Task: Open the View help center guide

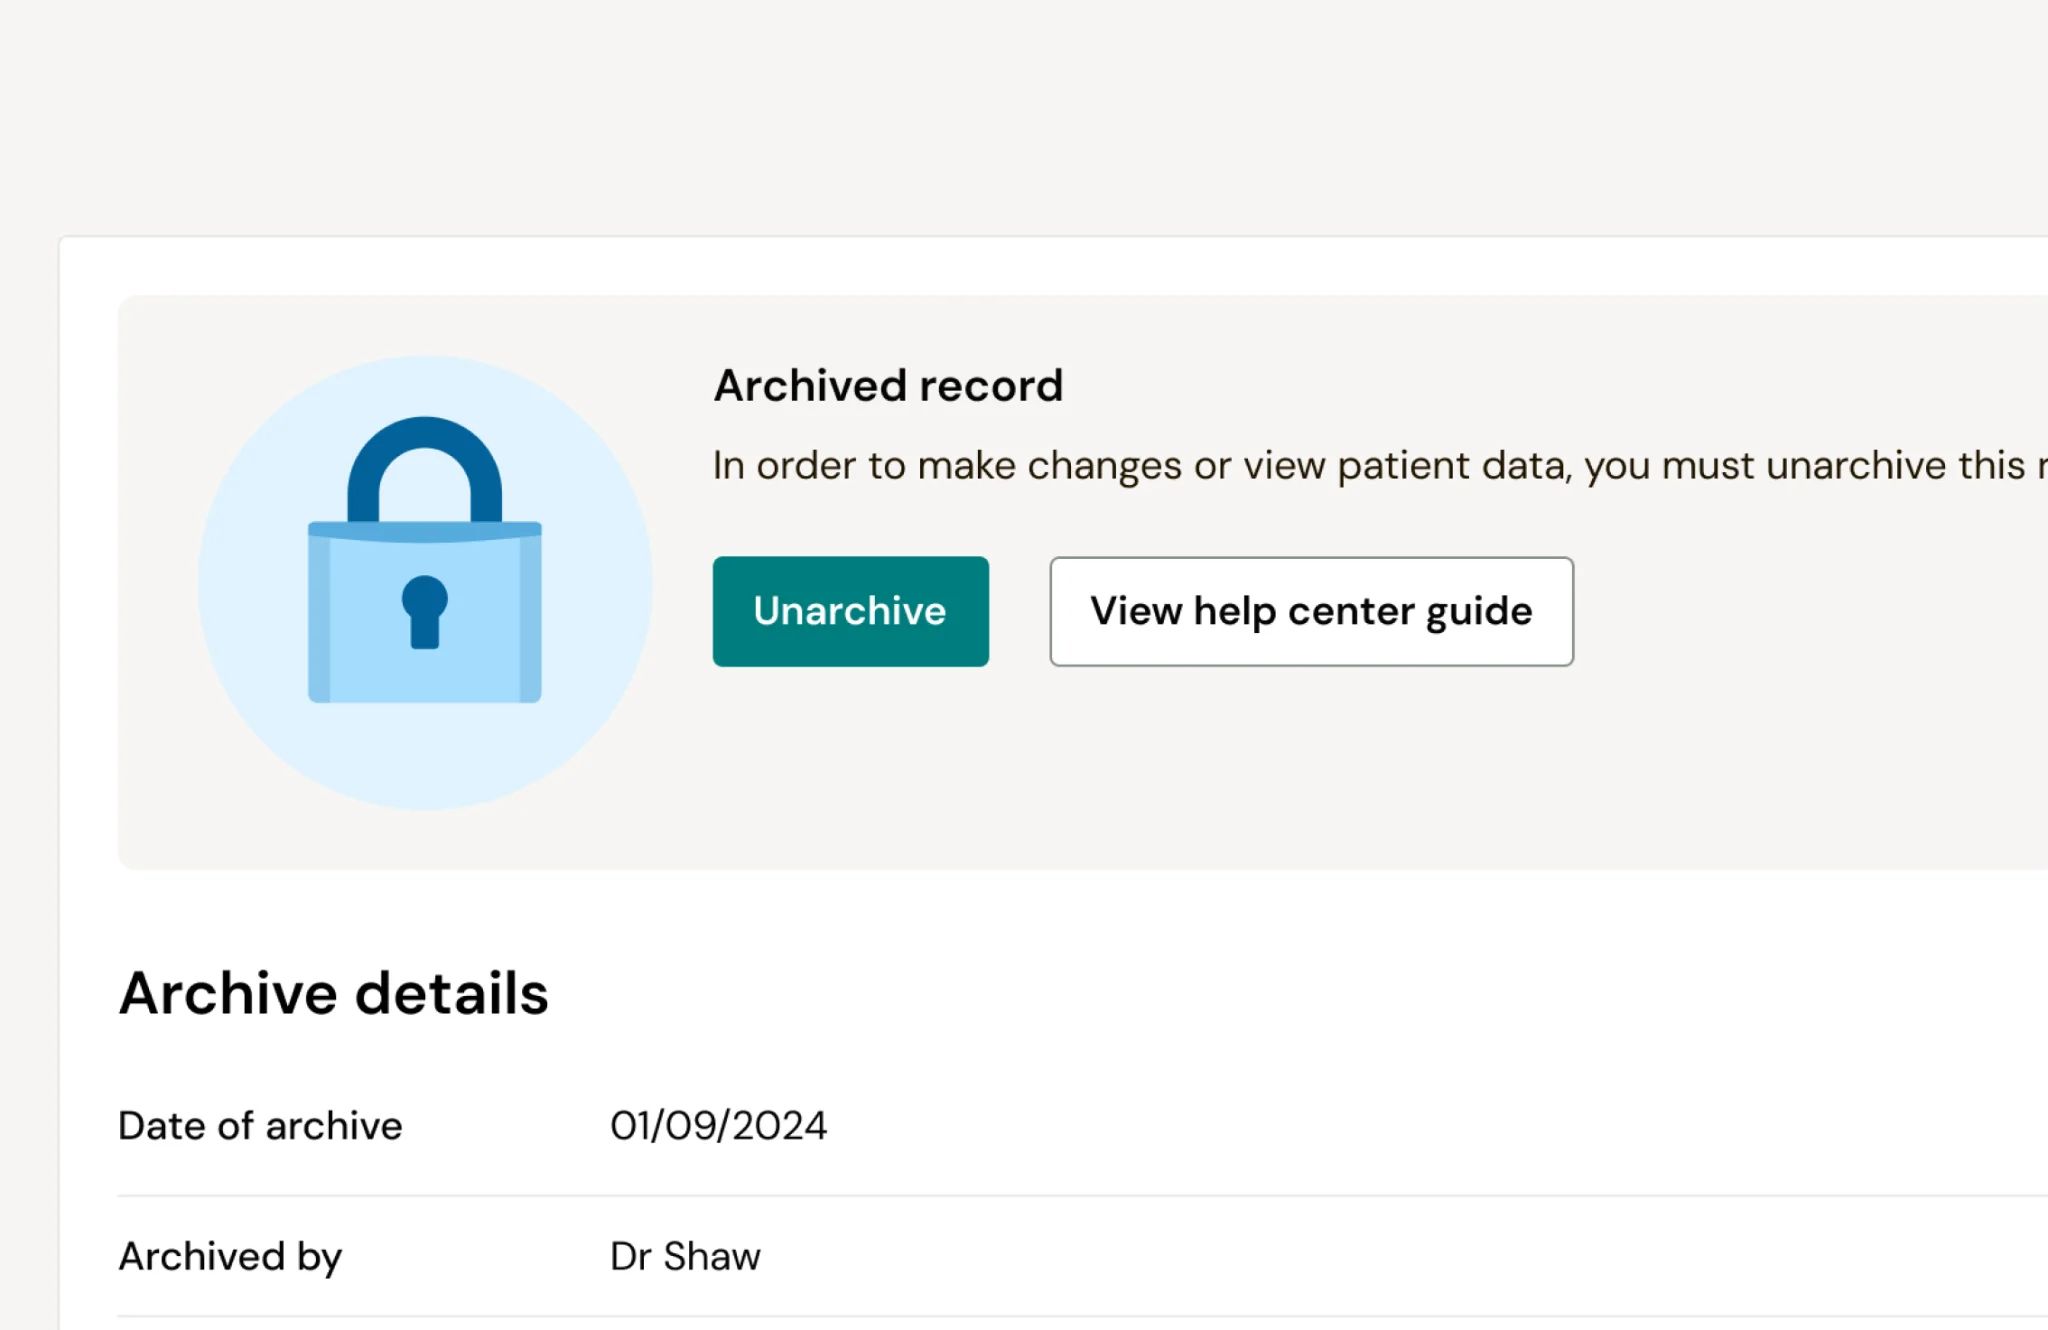Action: (x=1311, y=611)
